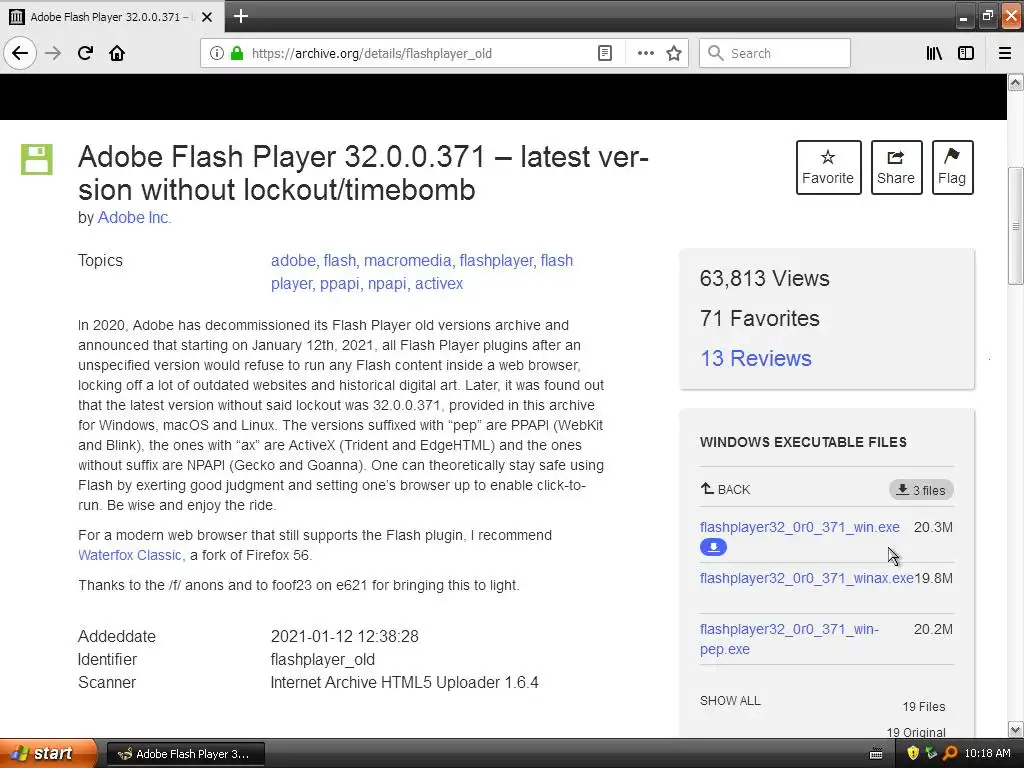Open the Firefox hamburger menu

1005,53
